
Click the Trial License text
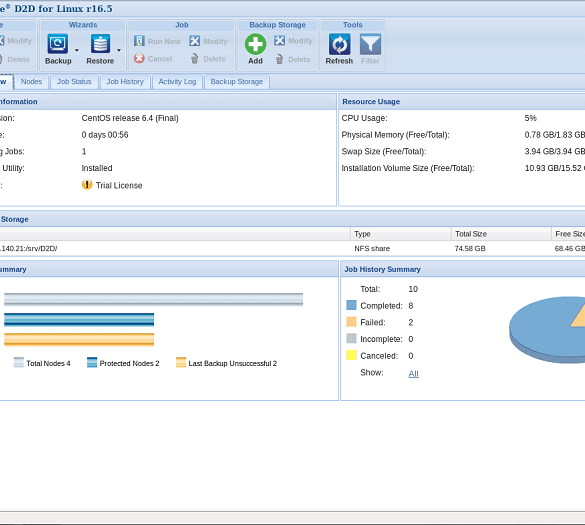pos(119,185)
